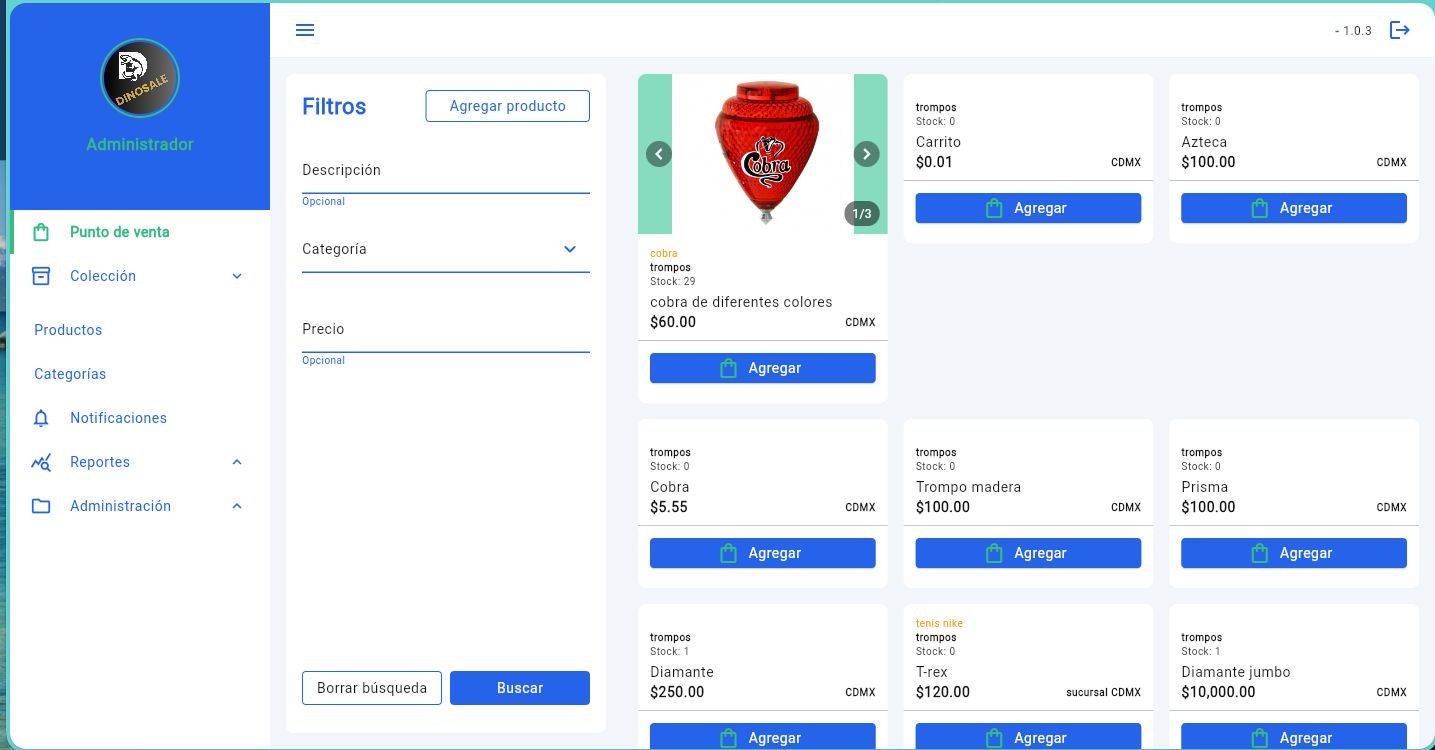The image size is (1435, 750).
Task: Add Diamante $250.00 product to cart
Action: click(x=763, y=737)
